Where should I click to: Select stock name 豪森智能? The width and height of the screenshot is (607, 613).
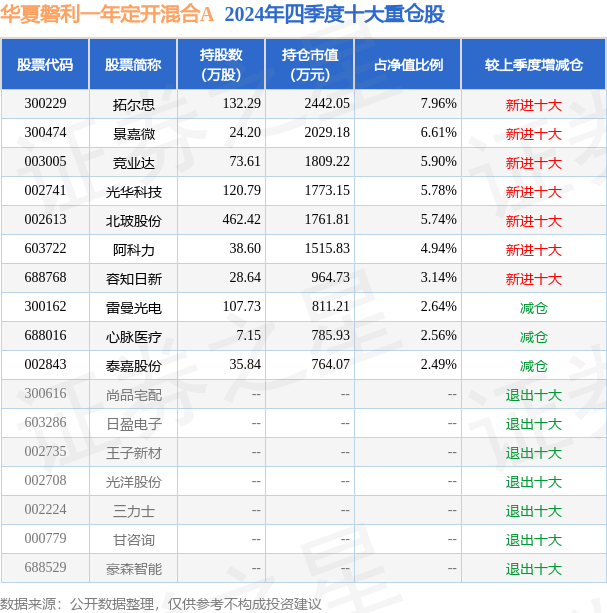134,568
